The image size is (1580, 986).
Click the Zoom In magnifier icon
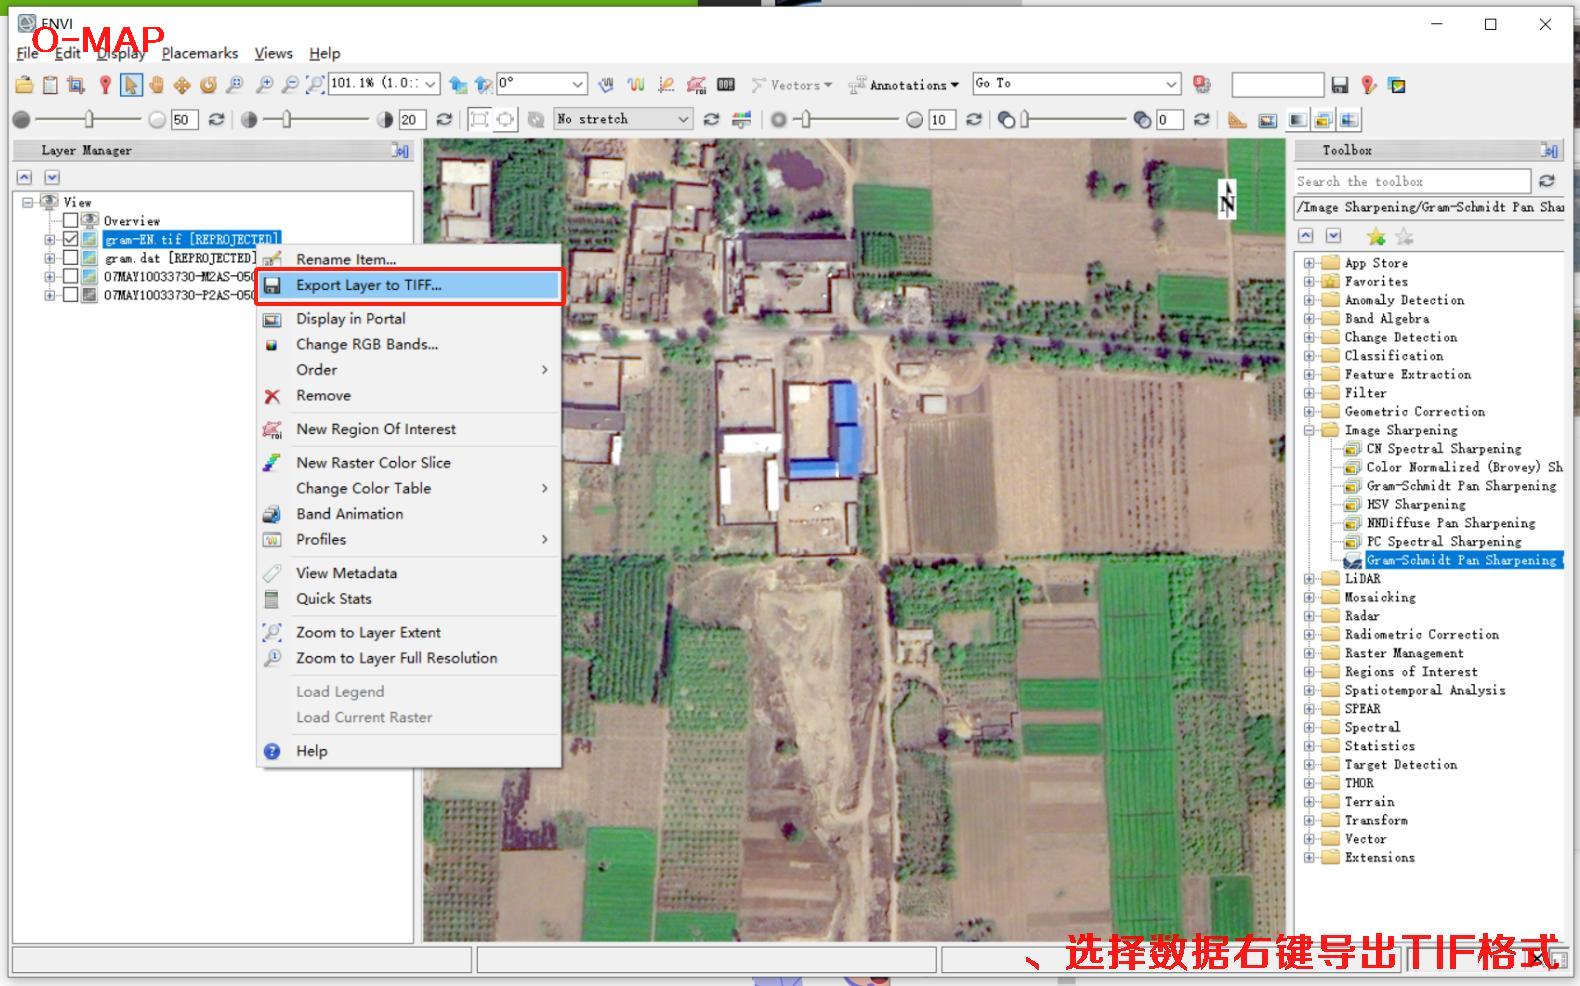265,85
